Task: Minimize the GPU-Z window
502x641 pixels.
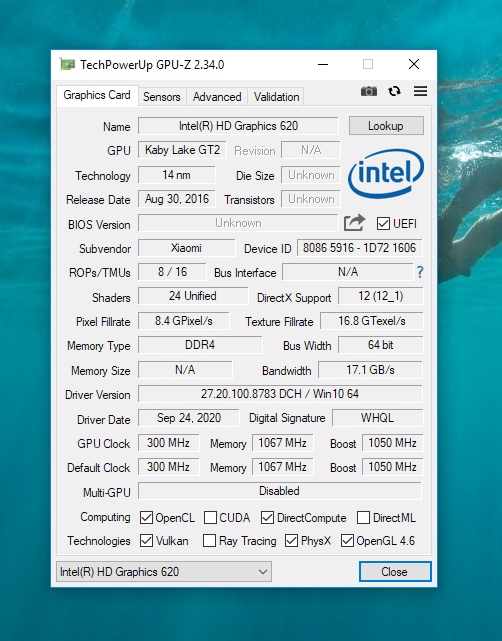Action: click(x=323, y=64)
